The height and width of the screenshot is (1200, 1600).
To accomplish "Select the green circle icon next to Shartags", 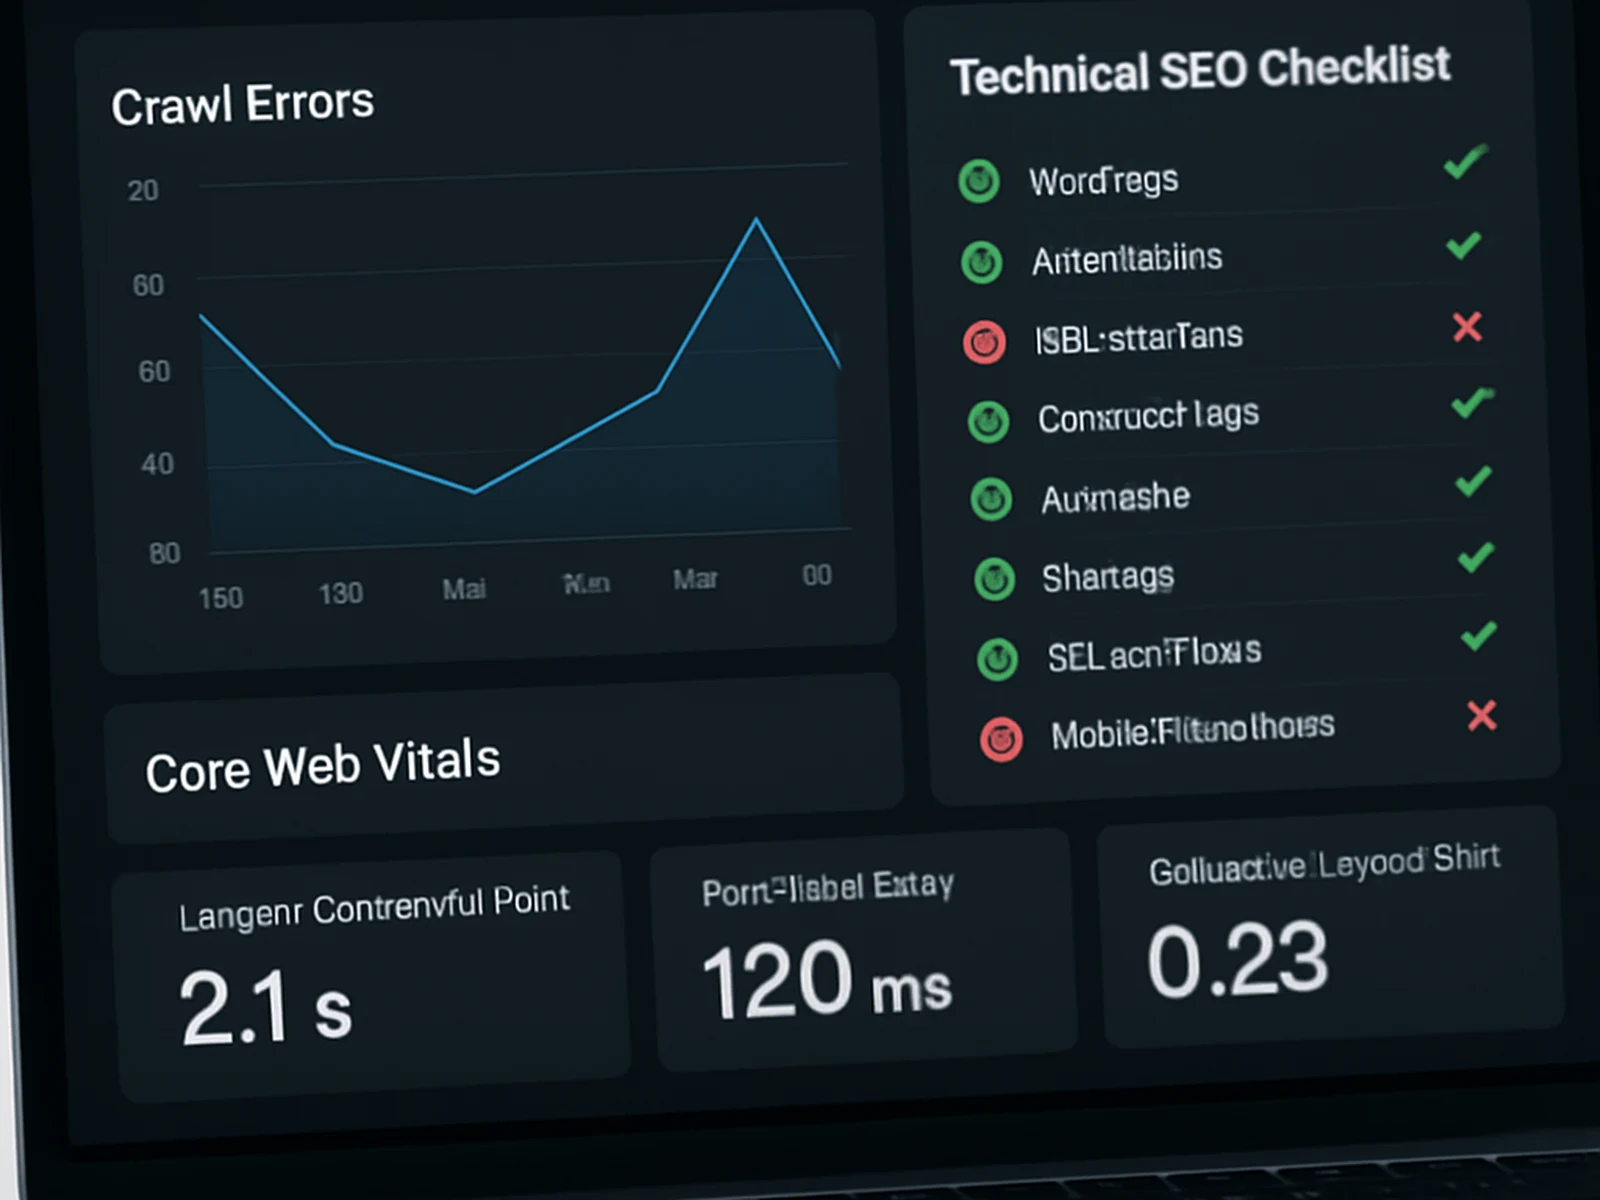I will (993, 581).
